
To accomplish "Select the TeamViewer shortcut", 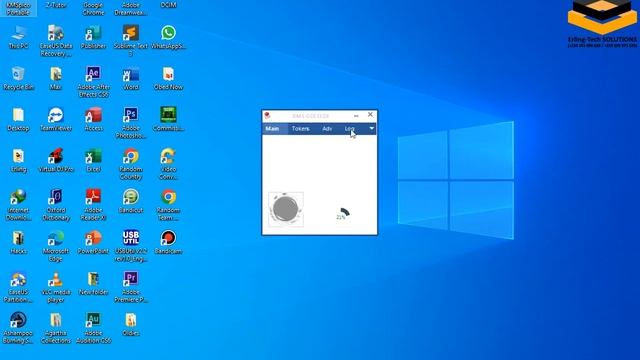I will tap(56, 120).
